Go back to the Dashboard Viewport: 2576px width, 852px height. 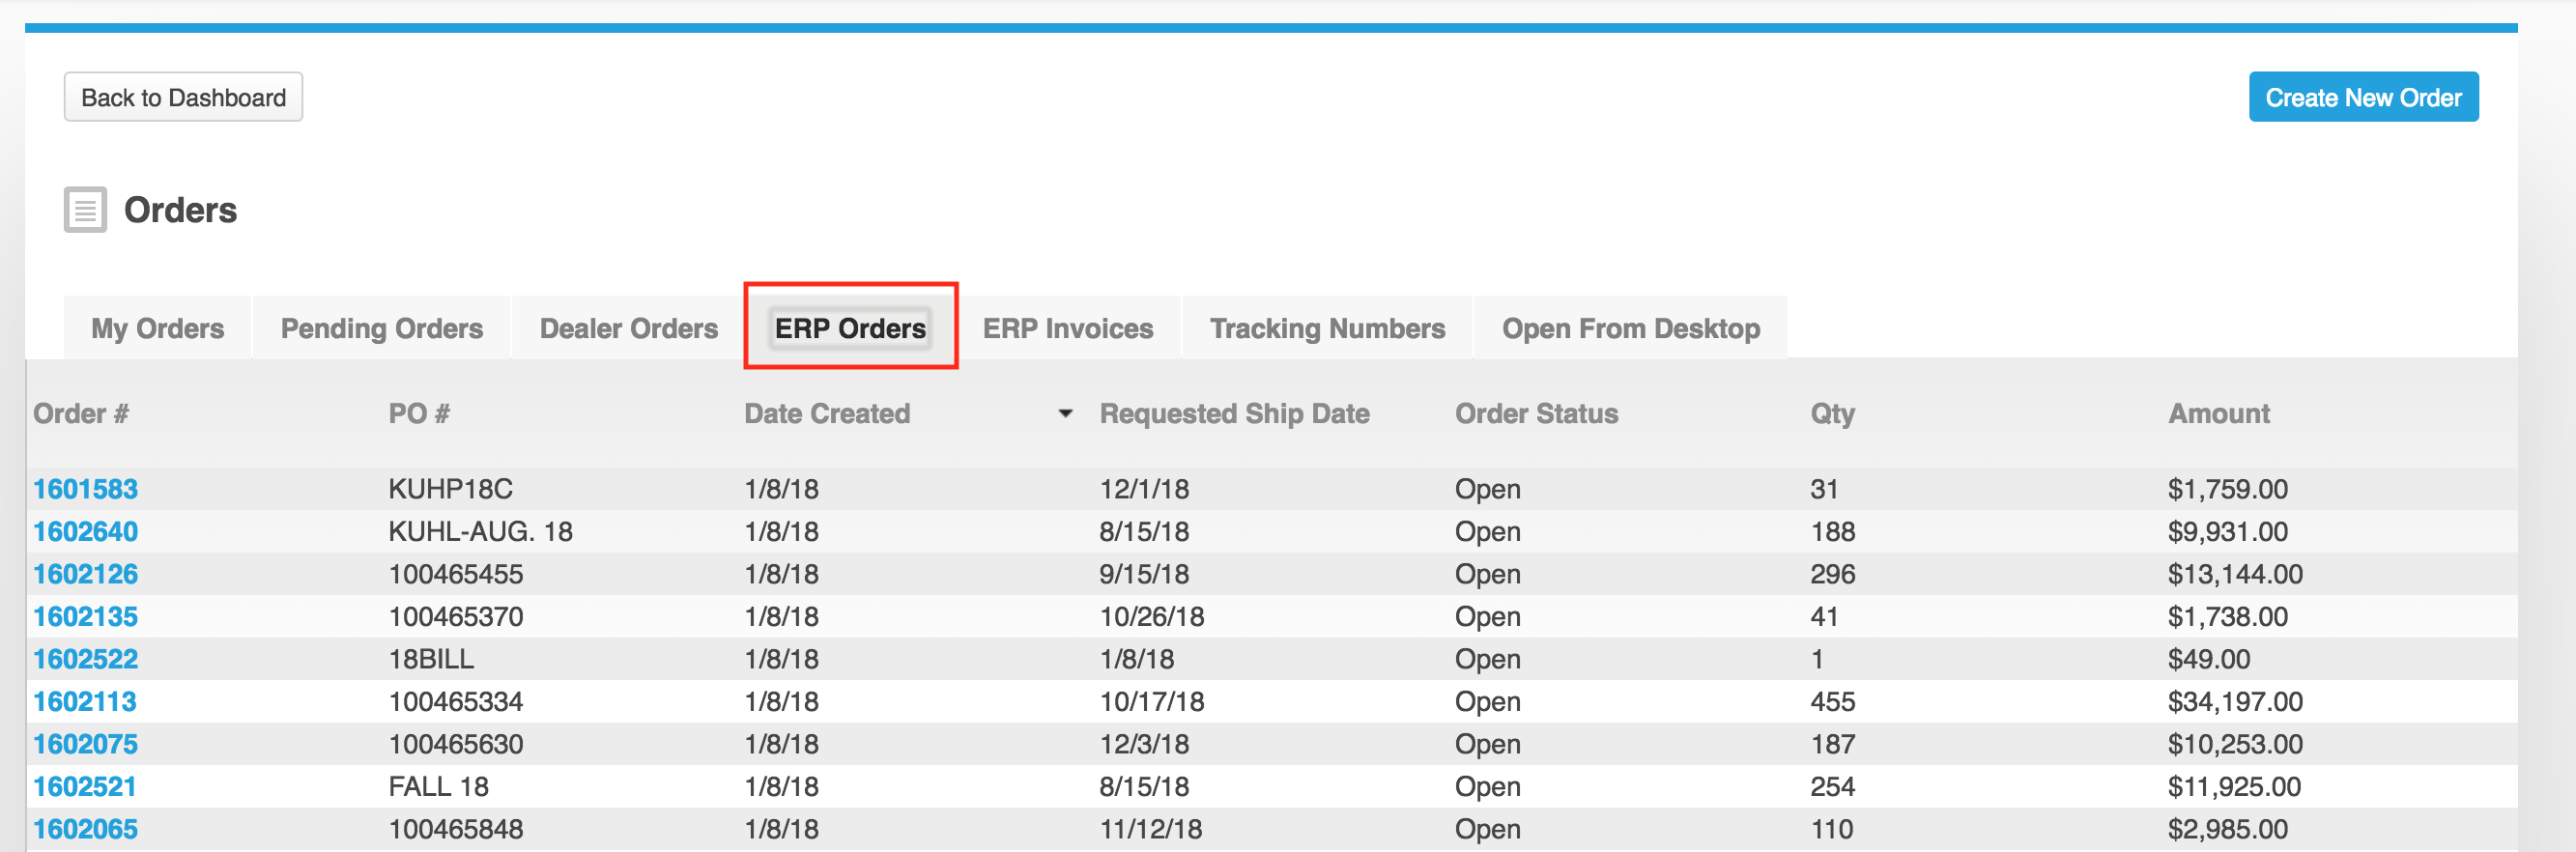coord(183,98)
